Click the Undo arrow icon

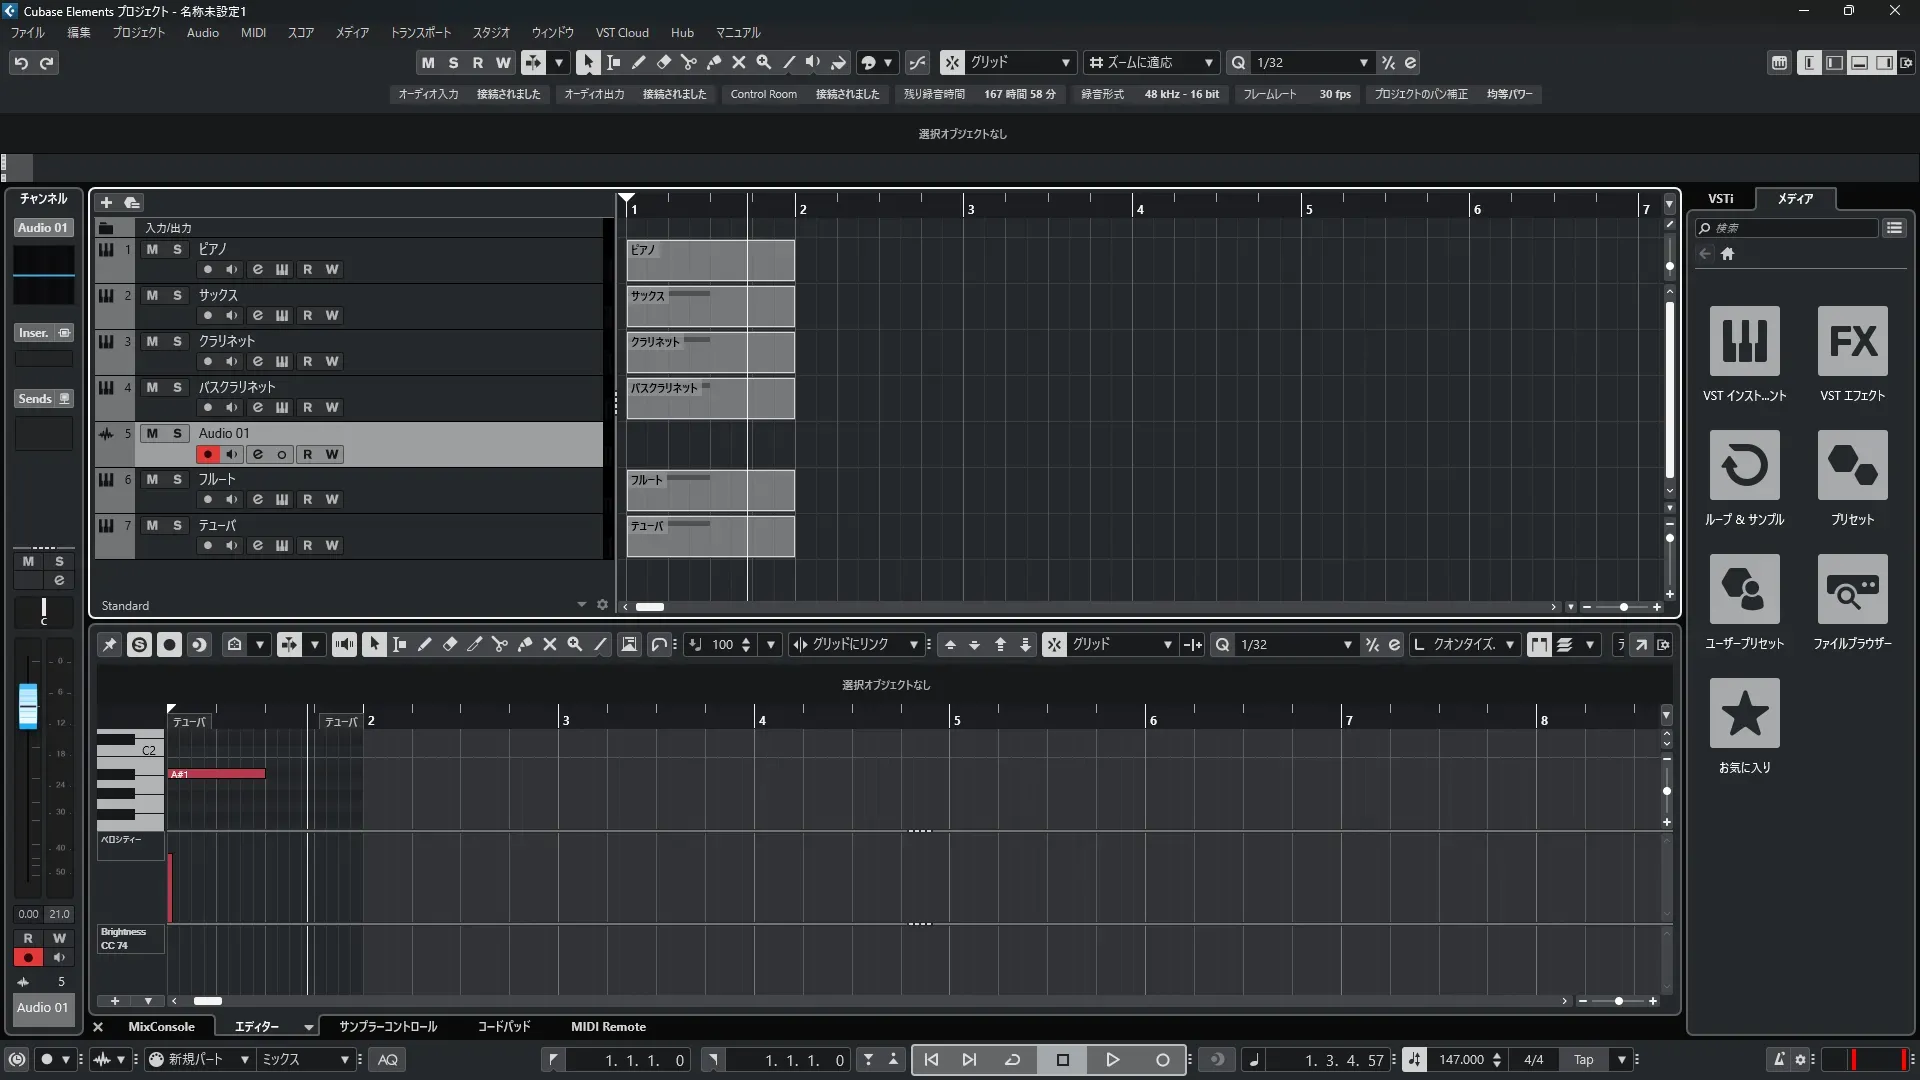[21, 63]
